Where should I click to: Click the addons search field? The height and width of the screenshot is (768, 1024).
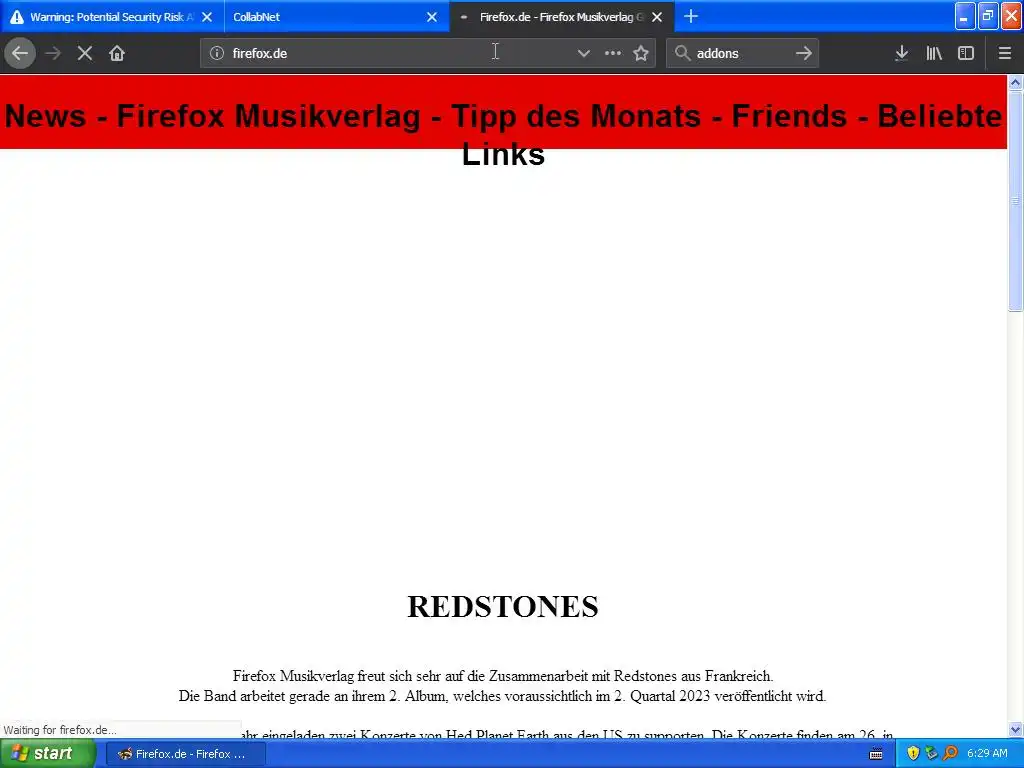742,54
